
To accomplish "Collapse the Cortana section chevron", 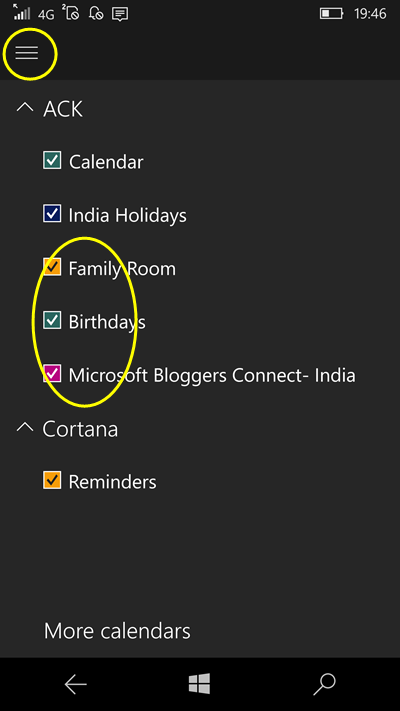I will (x=25, y=427).
